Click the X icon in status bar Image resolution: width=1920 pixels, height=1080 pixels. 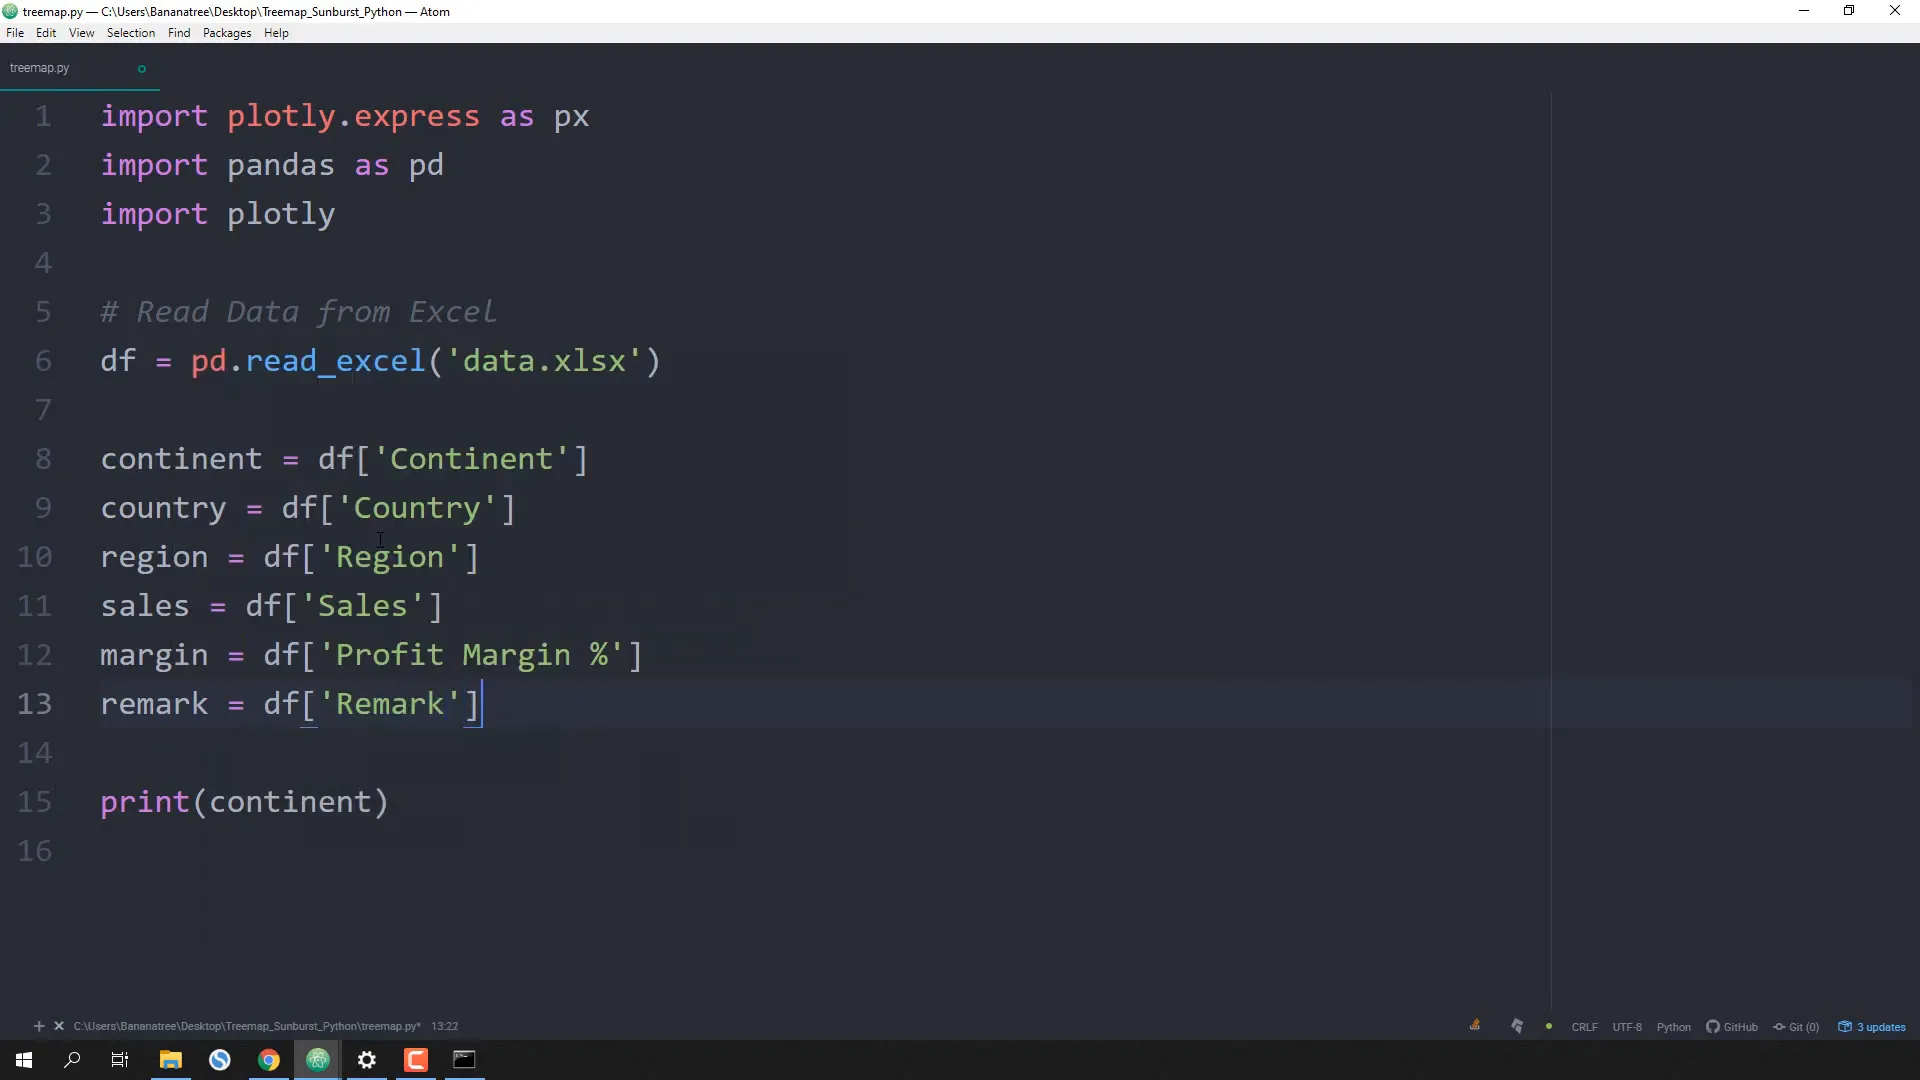coord(59,1026)
